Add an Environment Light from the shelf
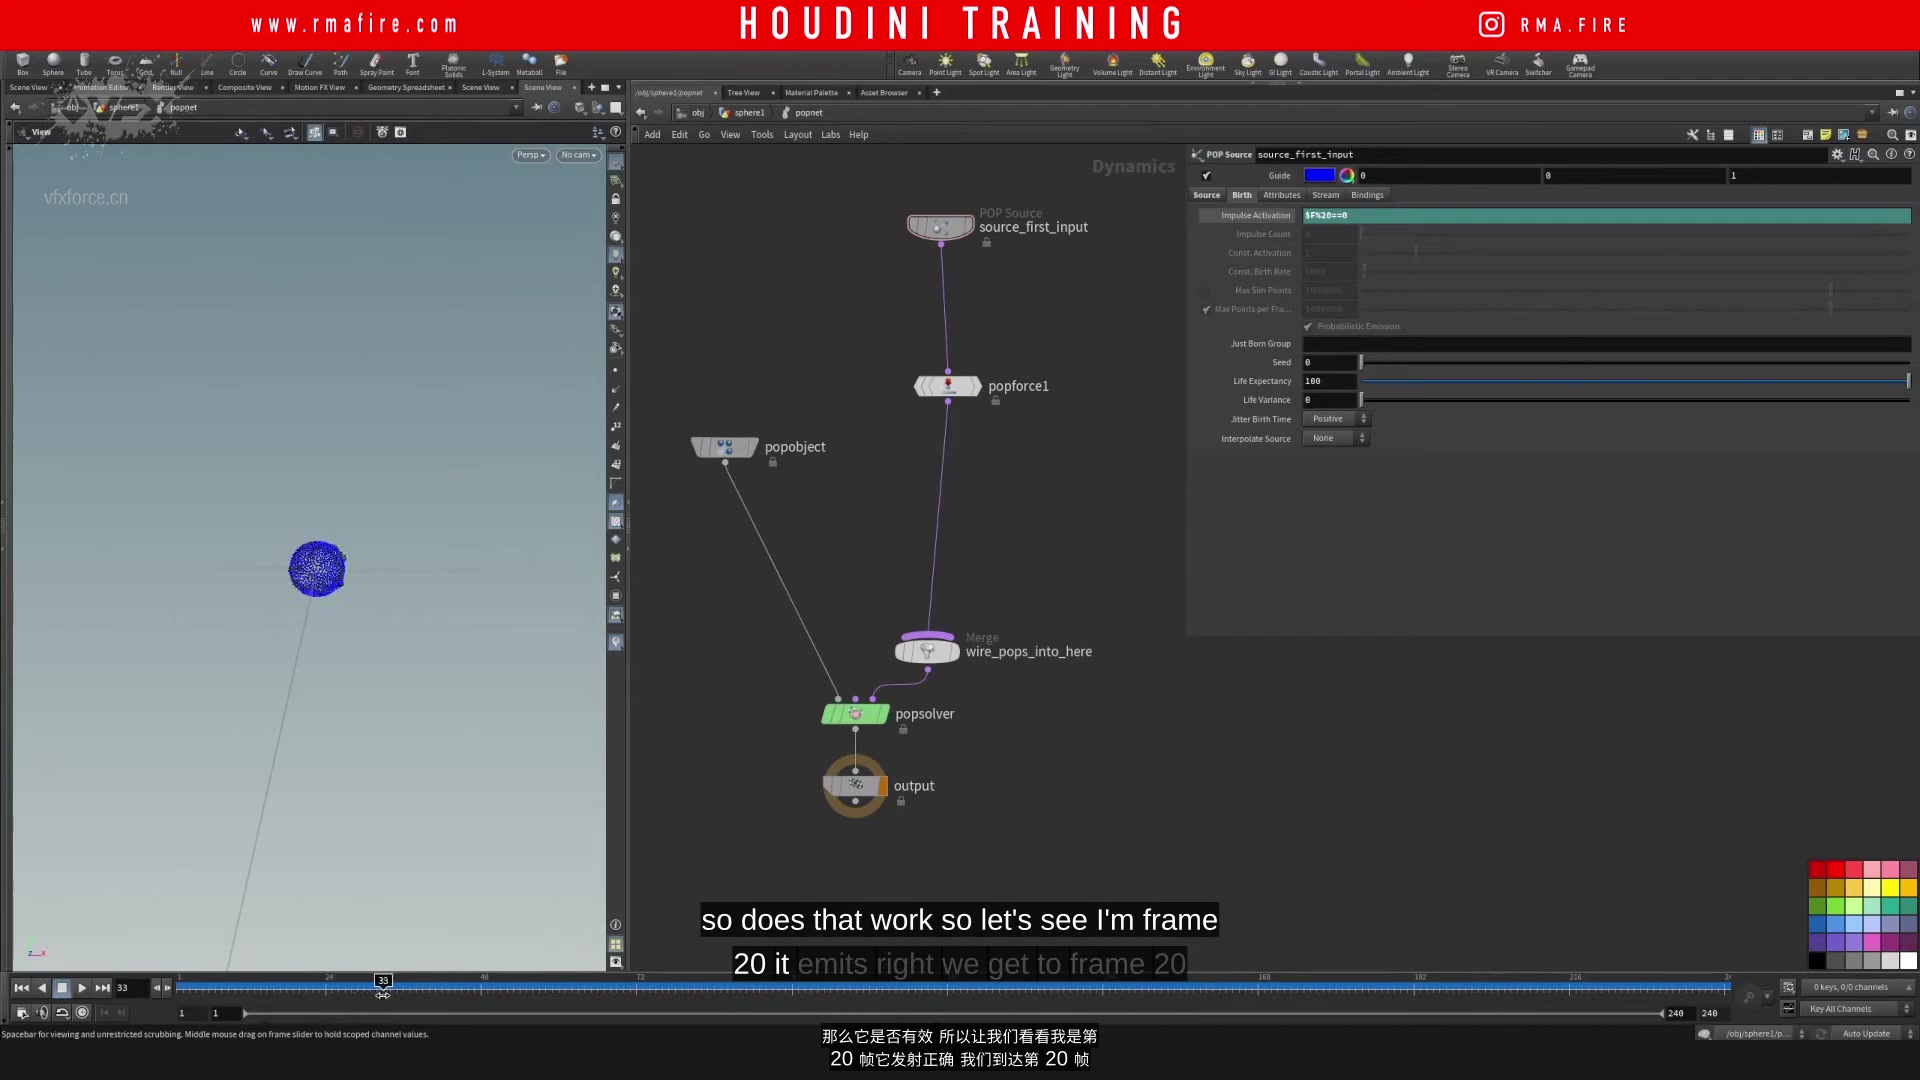Screen dimensions: 1920x1080 (x=1206, y=66)
